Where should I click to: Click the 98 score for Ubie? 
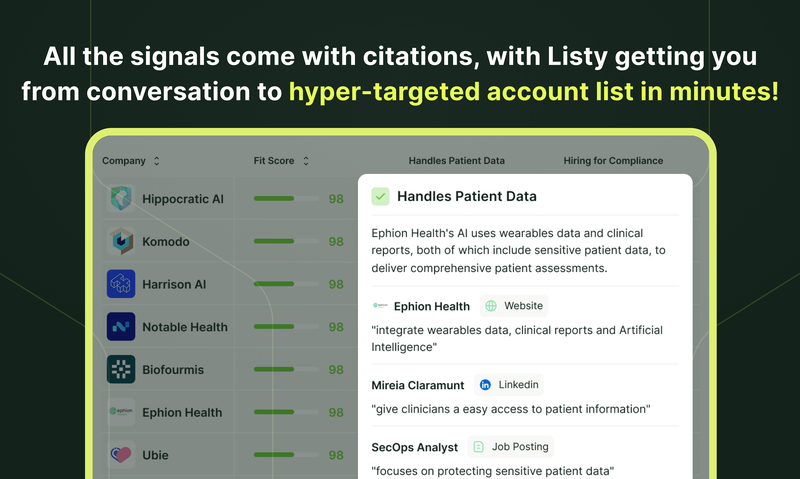coord(336,455)
